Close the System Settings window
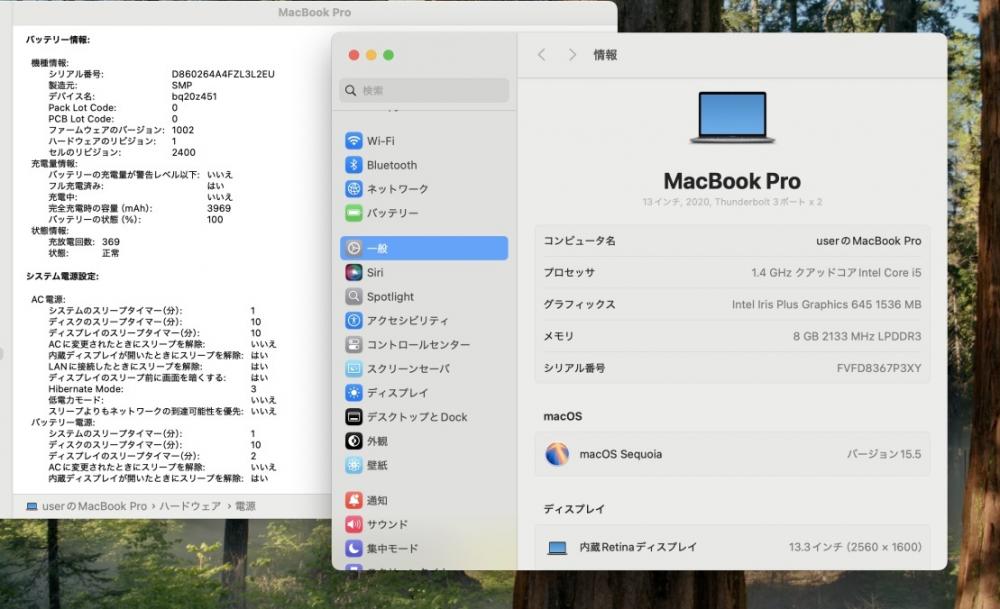 click(x=354, y=55)
